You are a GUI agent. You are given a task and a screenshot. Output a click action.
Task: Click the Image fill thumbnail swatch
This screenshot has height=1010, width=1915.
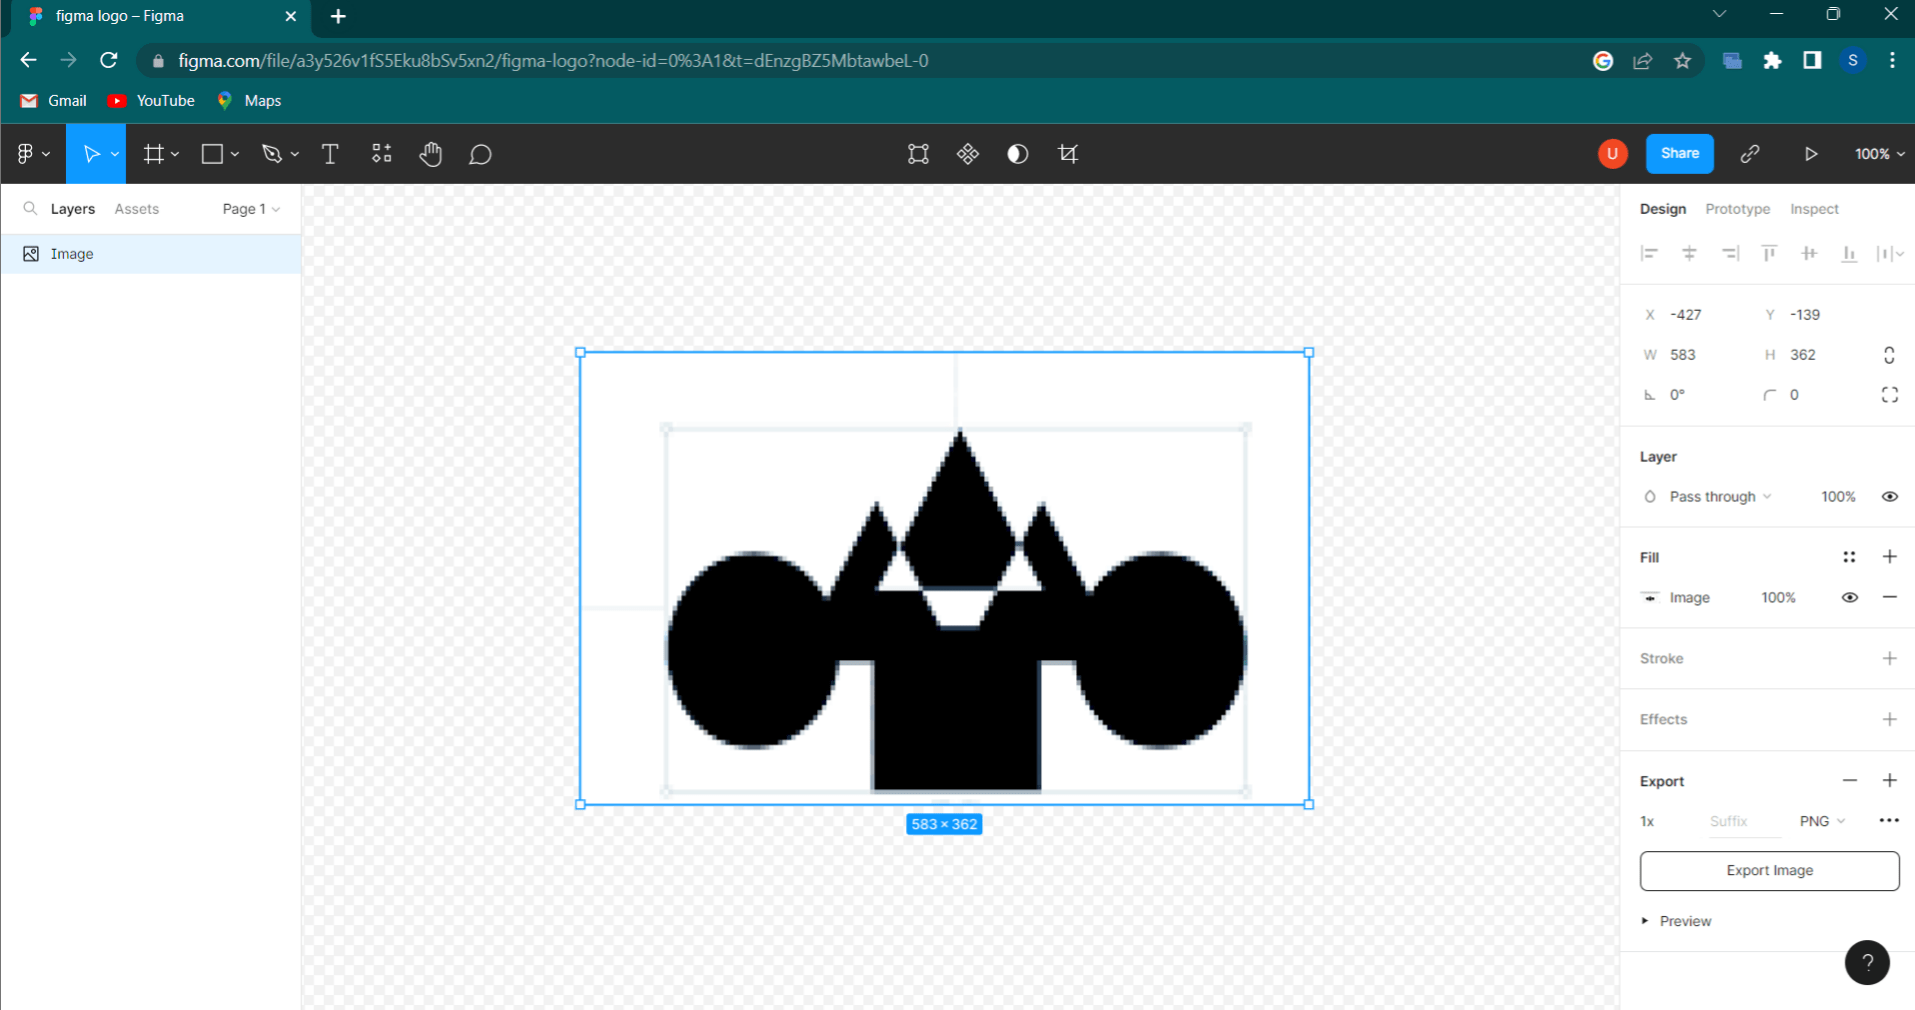(1650, 598)
